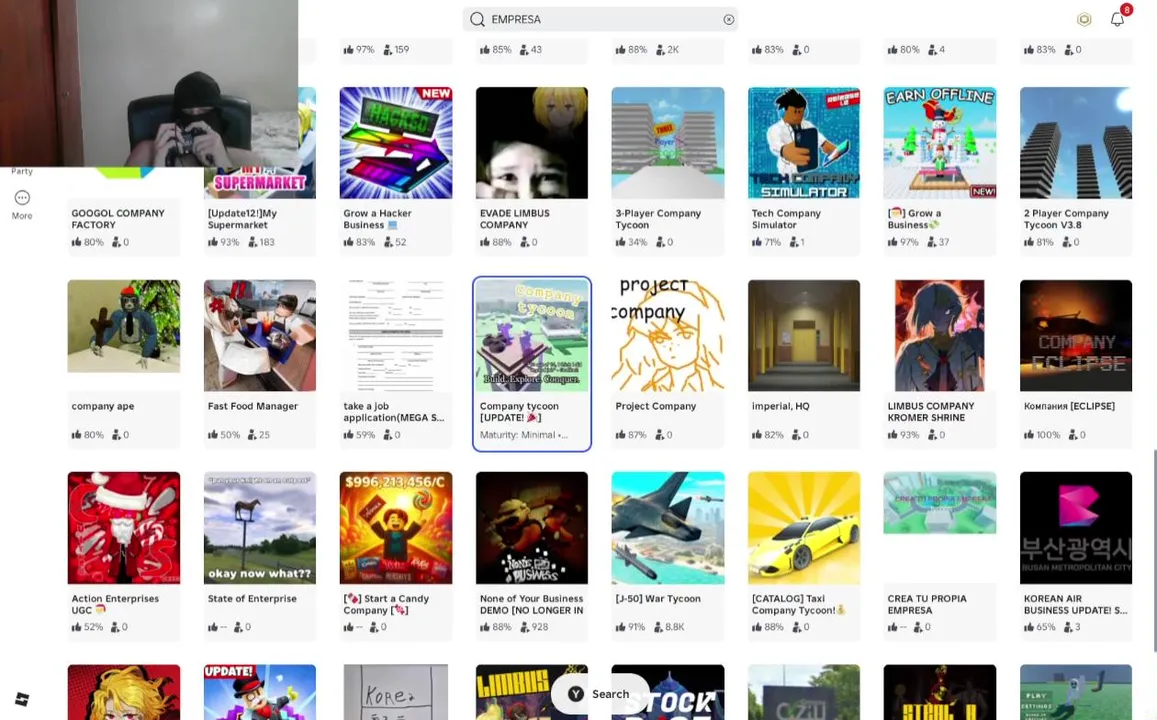Open the notifications bell
This screenshot has height=720, width=1157.
coord(1118,19)
